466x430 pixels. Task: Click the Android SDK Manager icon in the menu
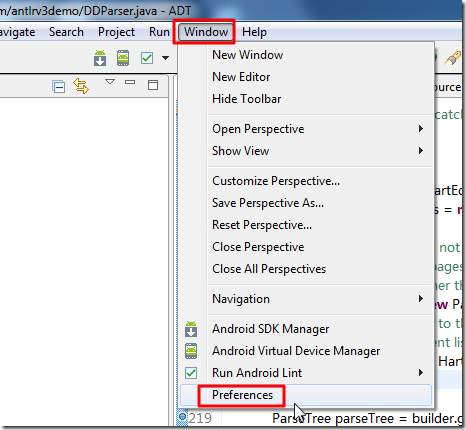[191, 329]
